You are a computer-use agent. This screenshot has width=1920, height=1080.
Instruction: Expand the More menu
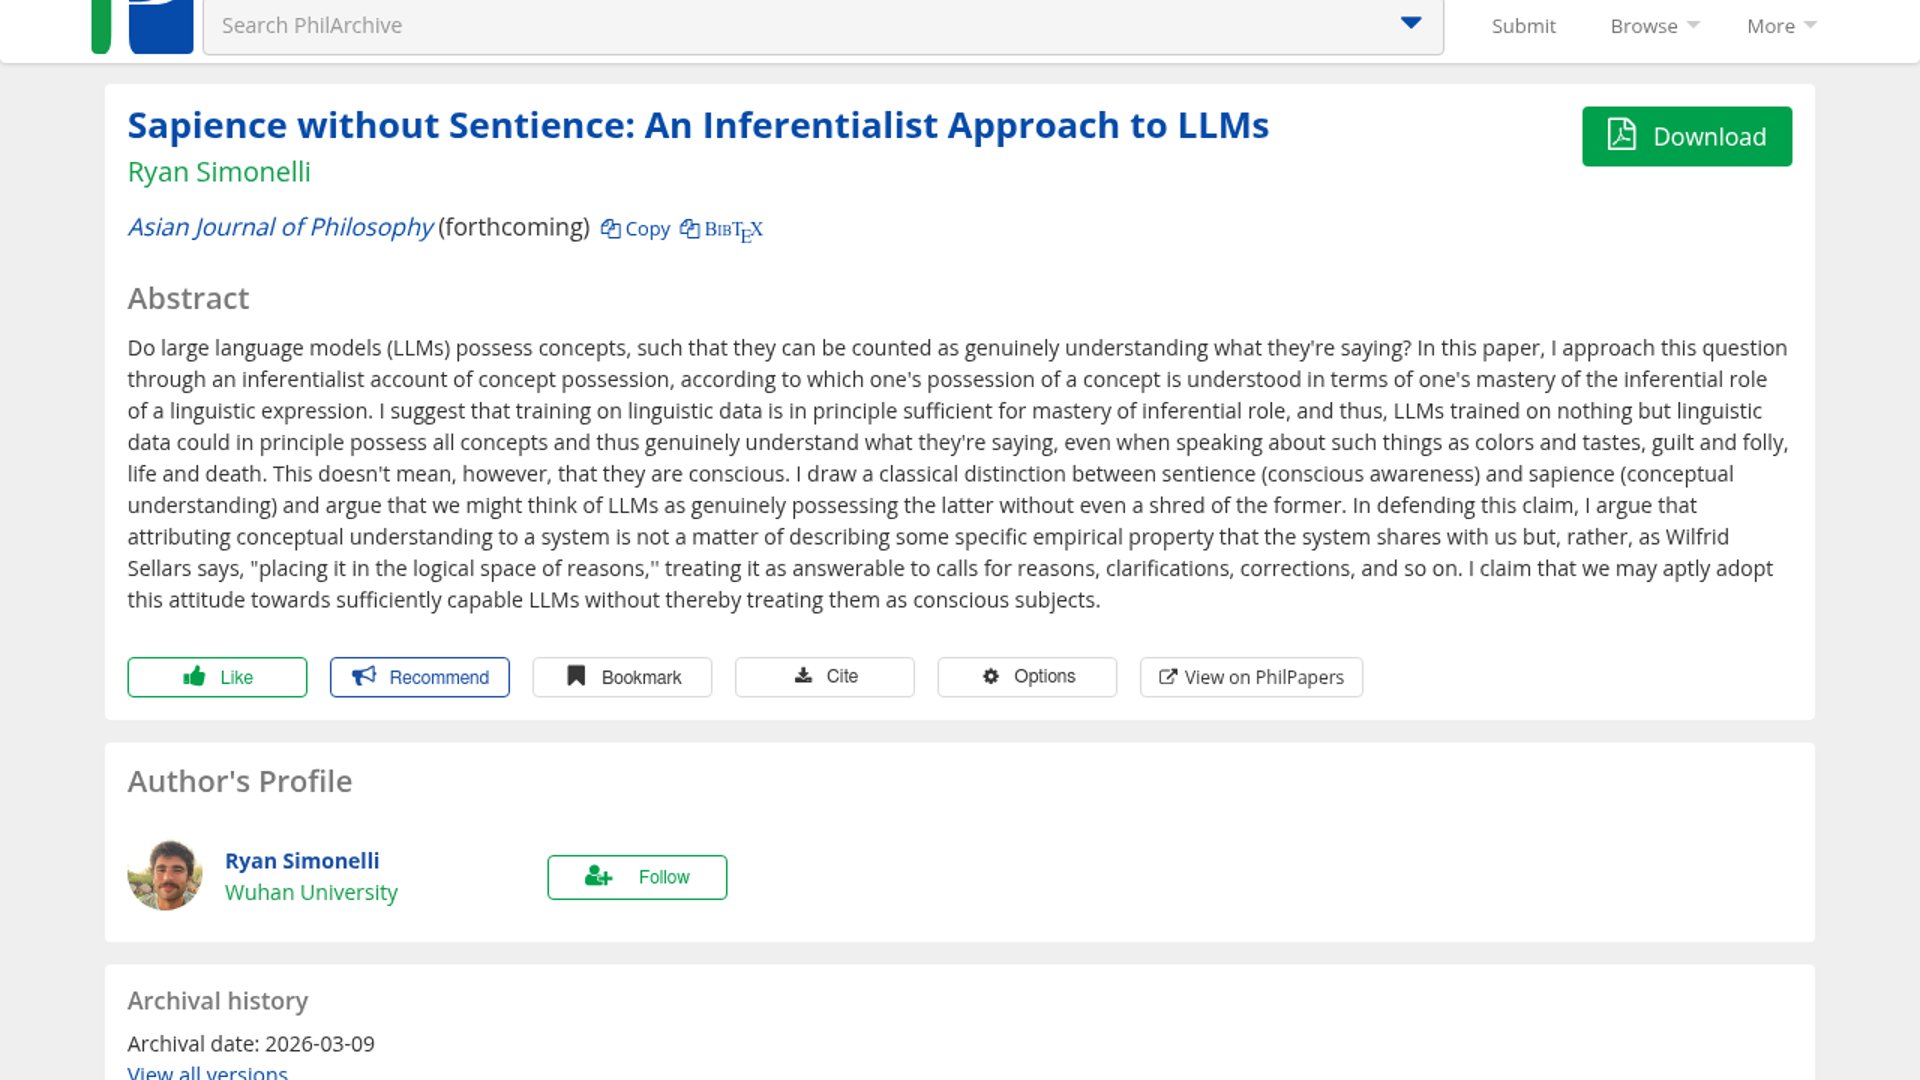1781,26
